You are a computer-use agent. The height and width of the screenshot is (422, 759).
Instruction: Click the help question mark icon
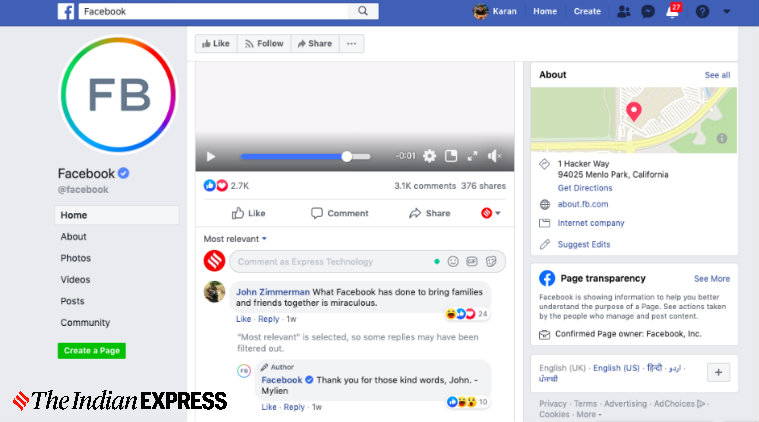pyautogui.click(x=702, y=12)
